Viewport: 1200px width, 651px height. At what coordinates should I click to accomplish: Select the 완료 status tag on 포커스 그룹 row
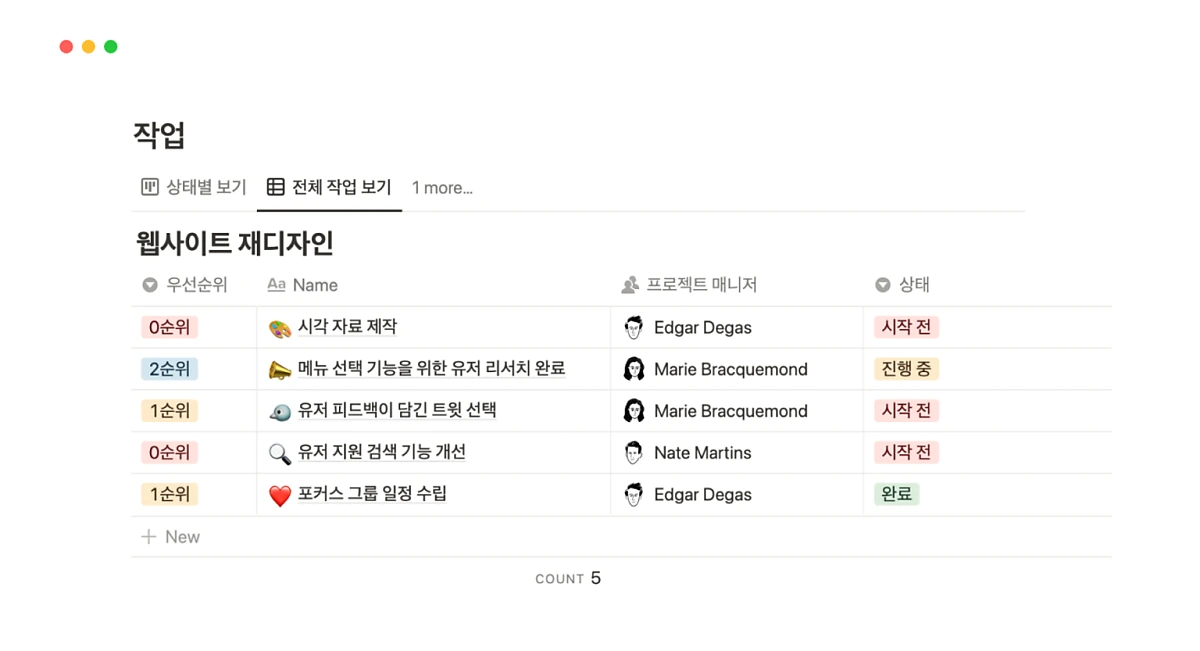(896, 494)
